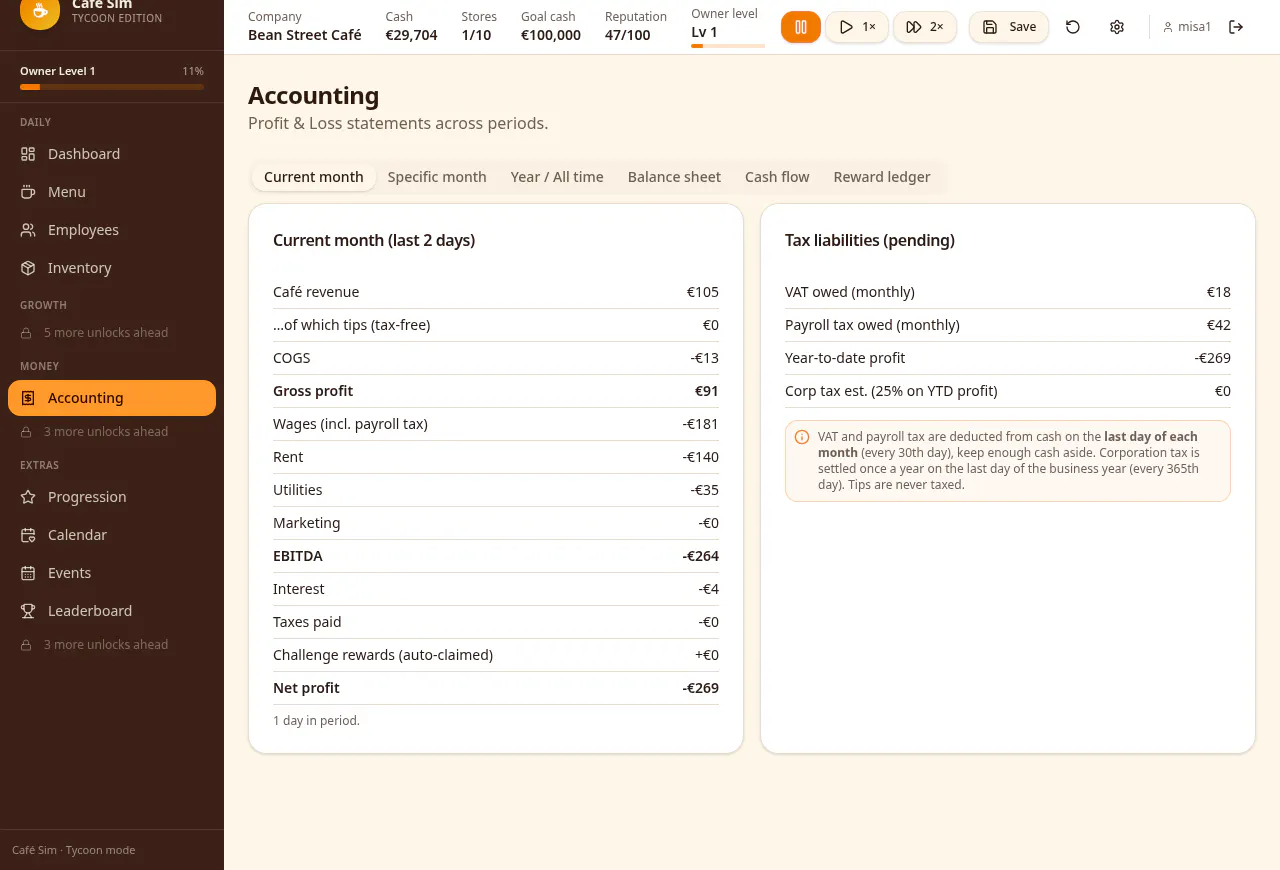
Task: Click the pause game button
Action: (801, 27)
